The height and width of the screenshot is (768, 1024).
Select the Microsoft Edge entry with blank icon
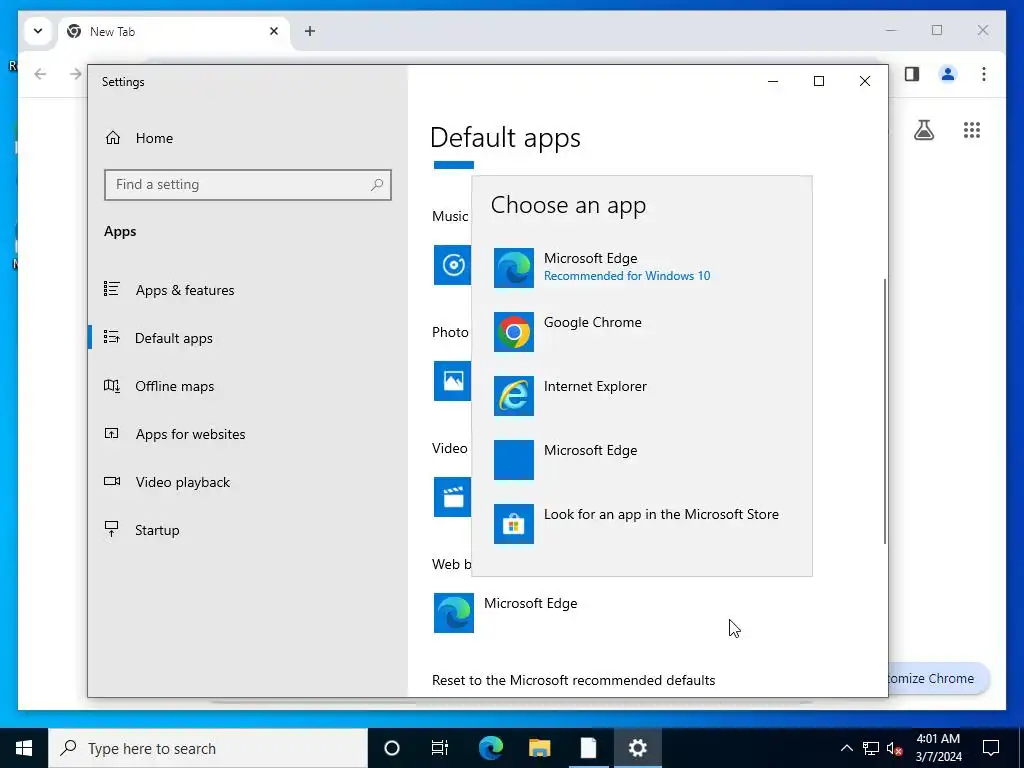click(x=642, y=460)
